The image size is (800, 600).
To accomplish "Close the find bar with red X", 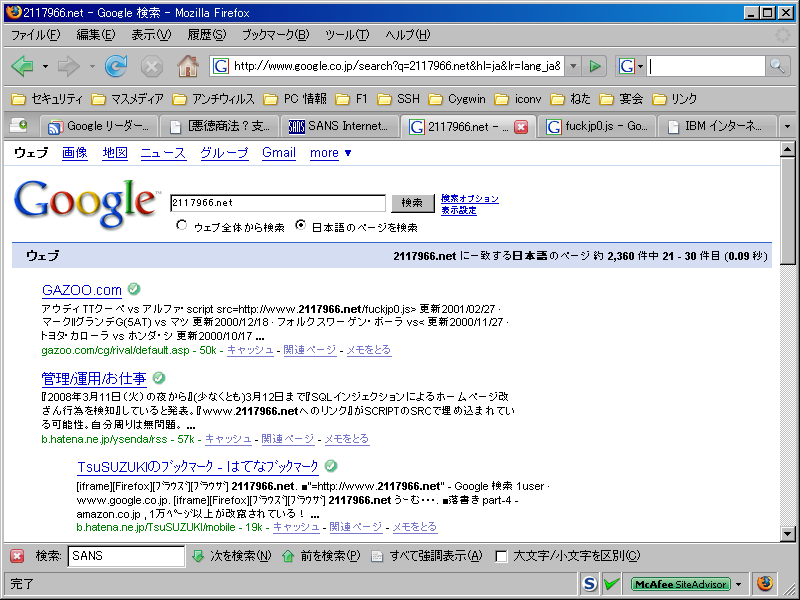I will [17, 556].
